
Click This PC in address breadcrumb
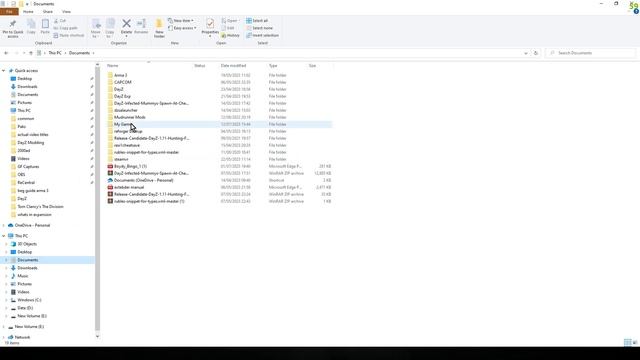(55, 53)
